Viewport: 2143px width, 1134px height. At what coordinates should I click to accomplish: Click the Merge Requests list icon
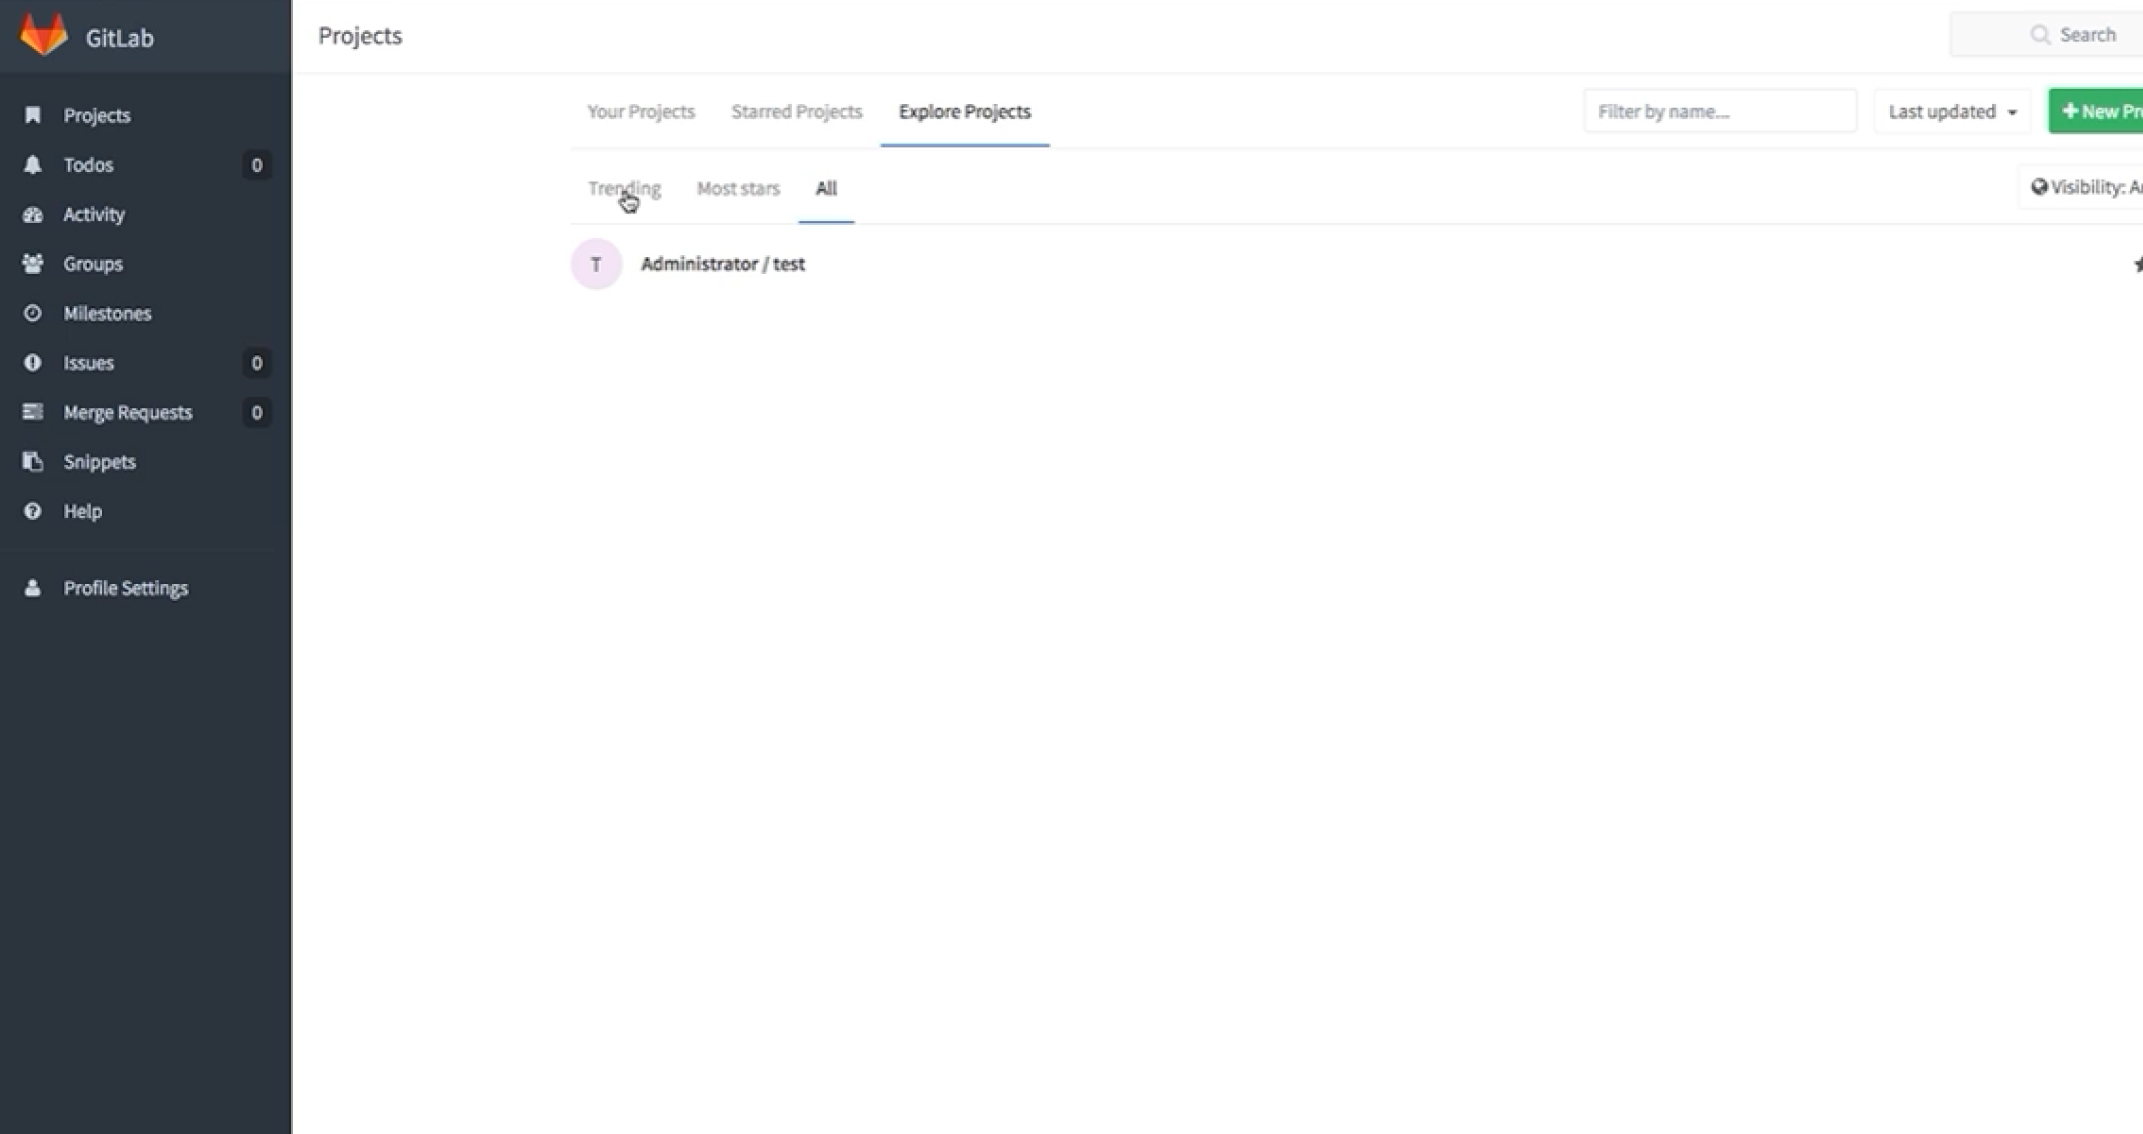point(33,412)
